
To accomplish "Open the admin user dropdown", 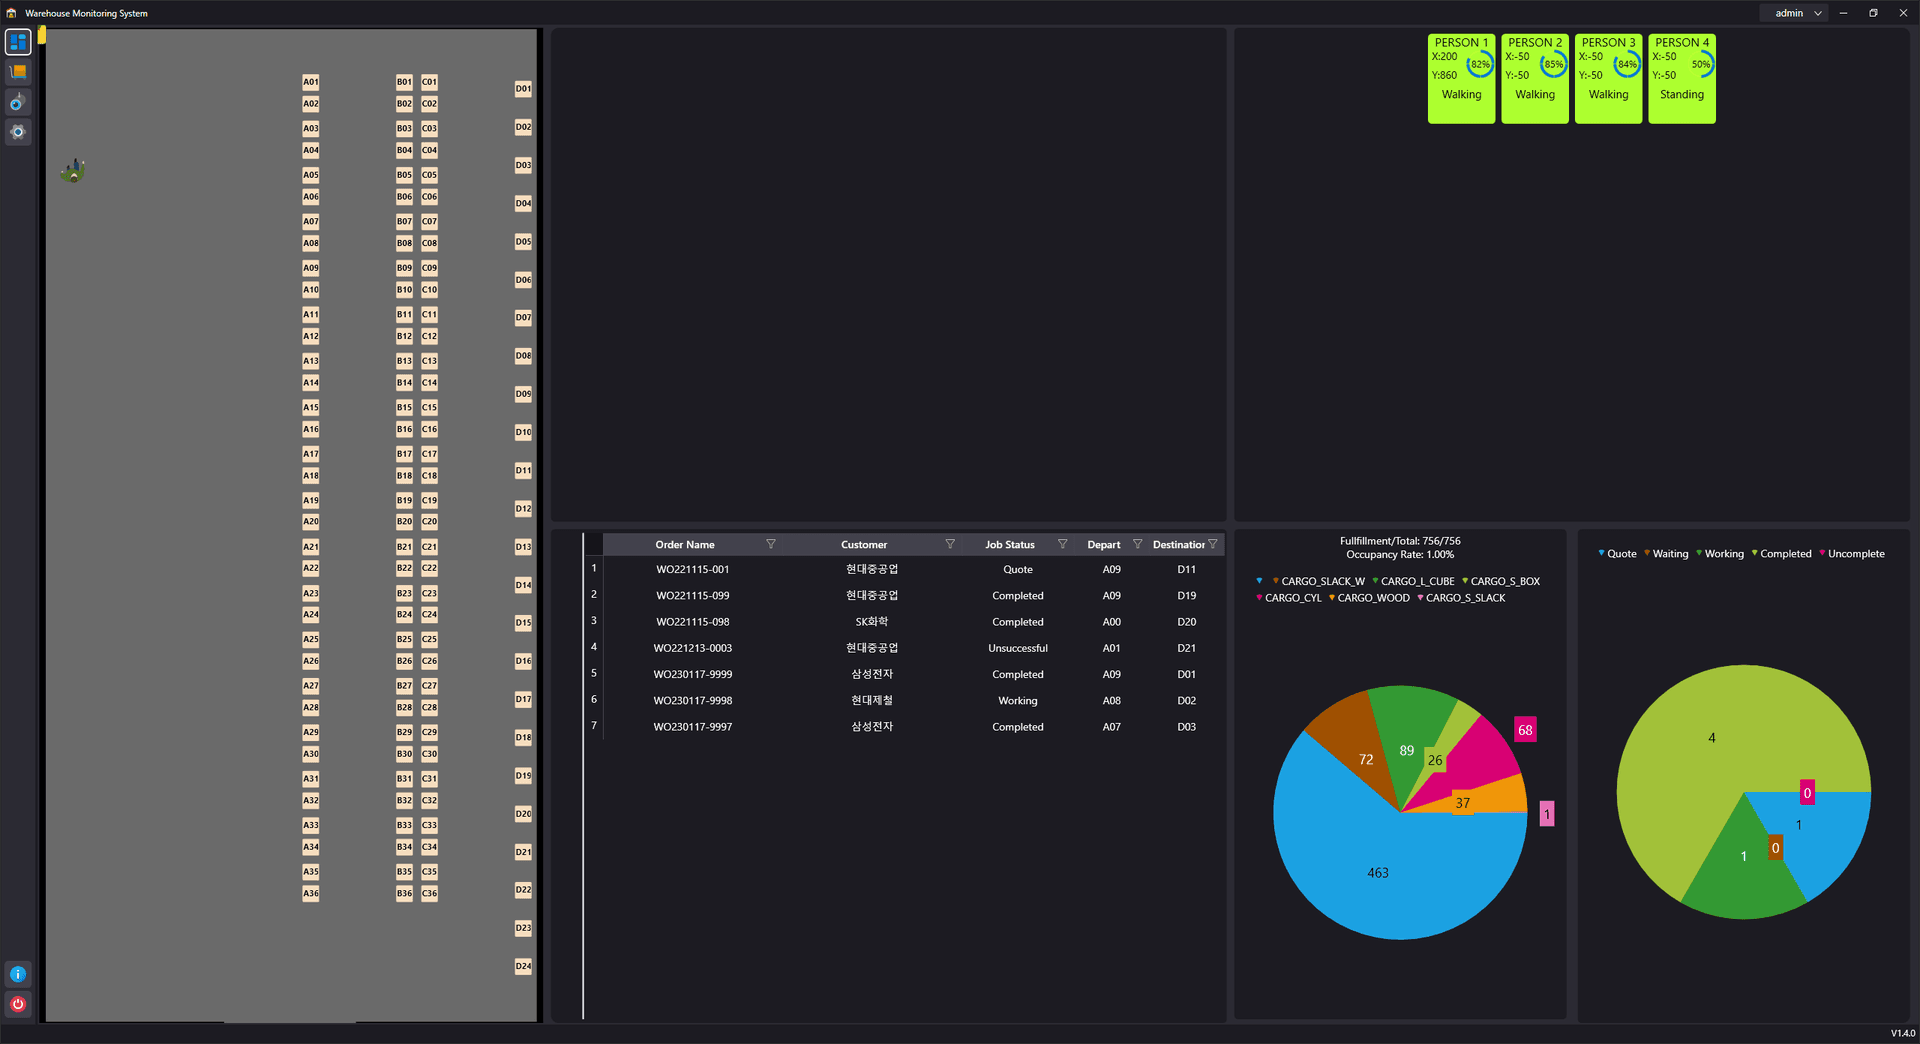I will point(1797,13).
